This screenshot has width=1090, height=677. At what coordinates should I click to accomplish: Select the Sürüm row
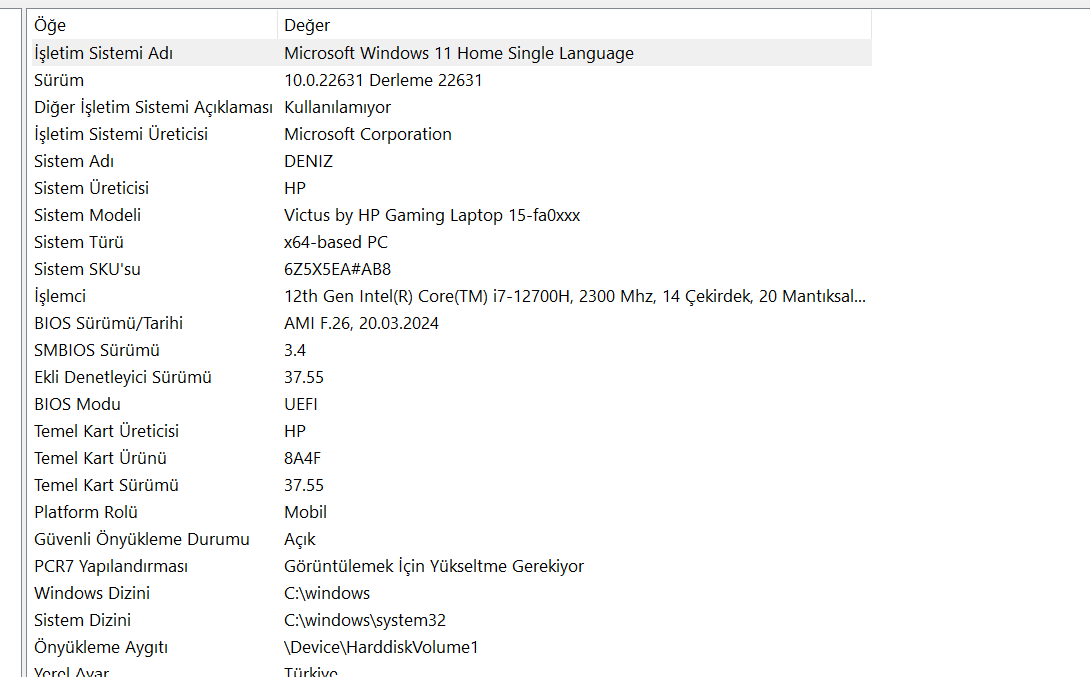click(59, 80)
